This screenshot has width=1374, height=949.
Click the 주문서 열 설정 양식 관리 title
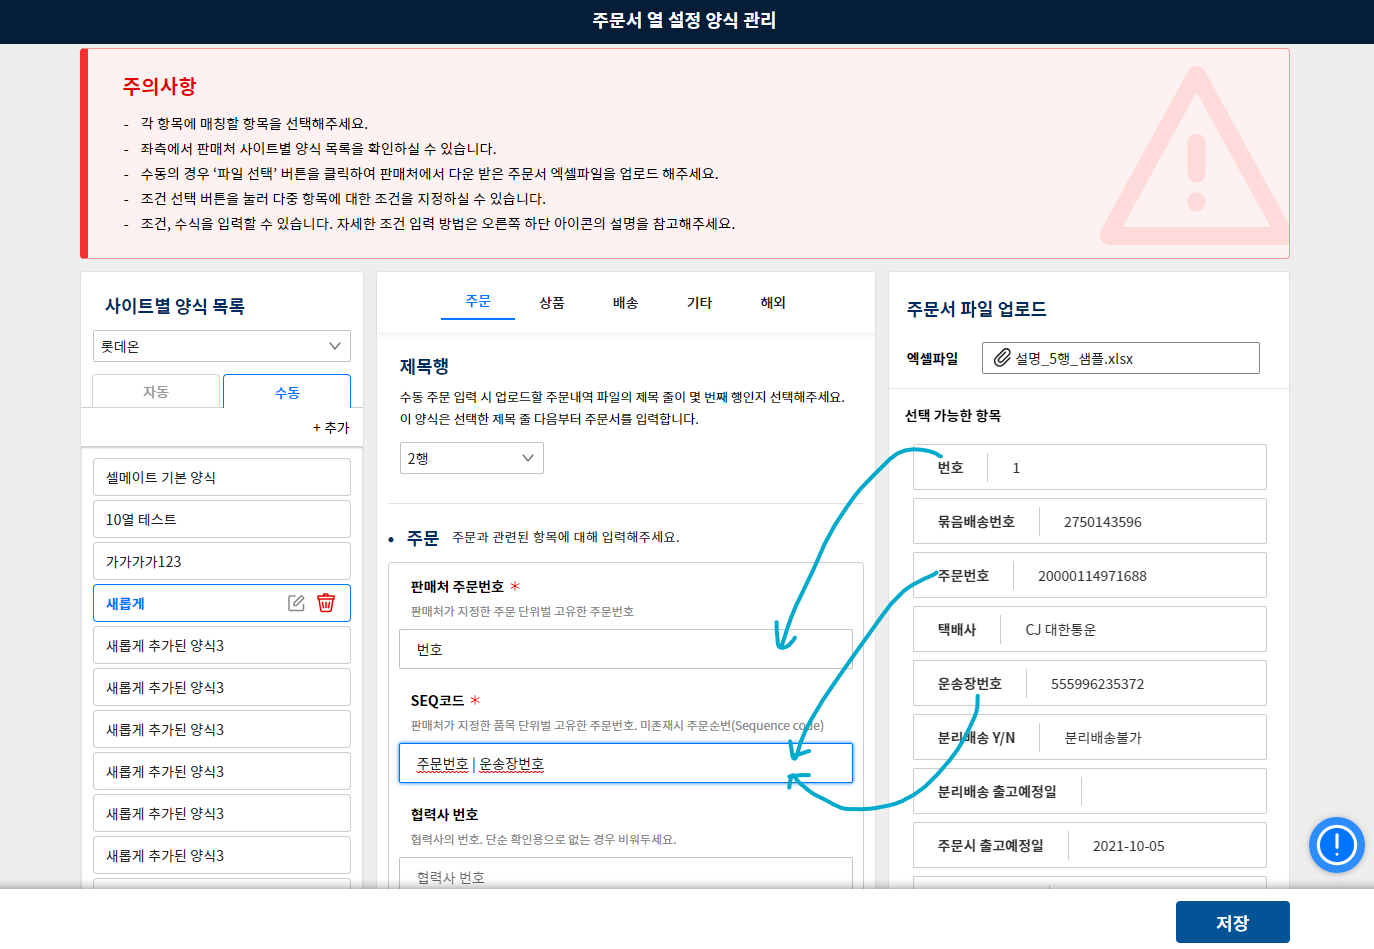coord(685,20)
